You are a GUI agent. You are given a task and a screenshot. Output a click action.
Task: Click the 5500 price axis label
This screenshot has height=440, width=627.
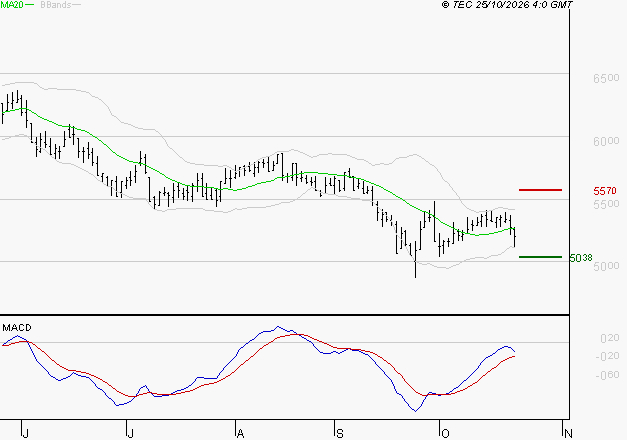click(x=606, y=204)
